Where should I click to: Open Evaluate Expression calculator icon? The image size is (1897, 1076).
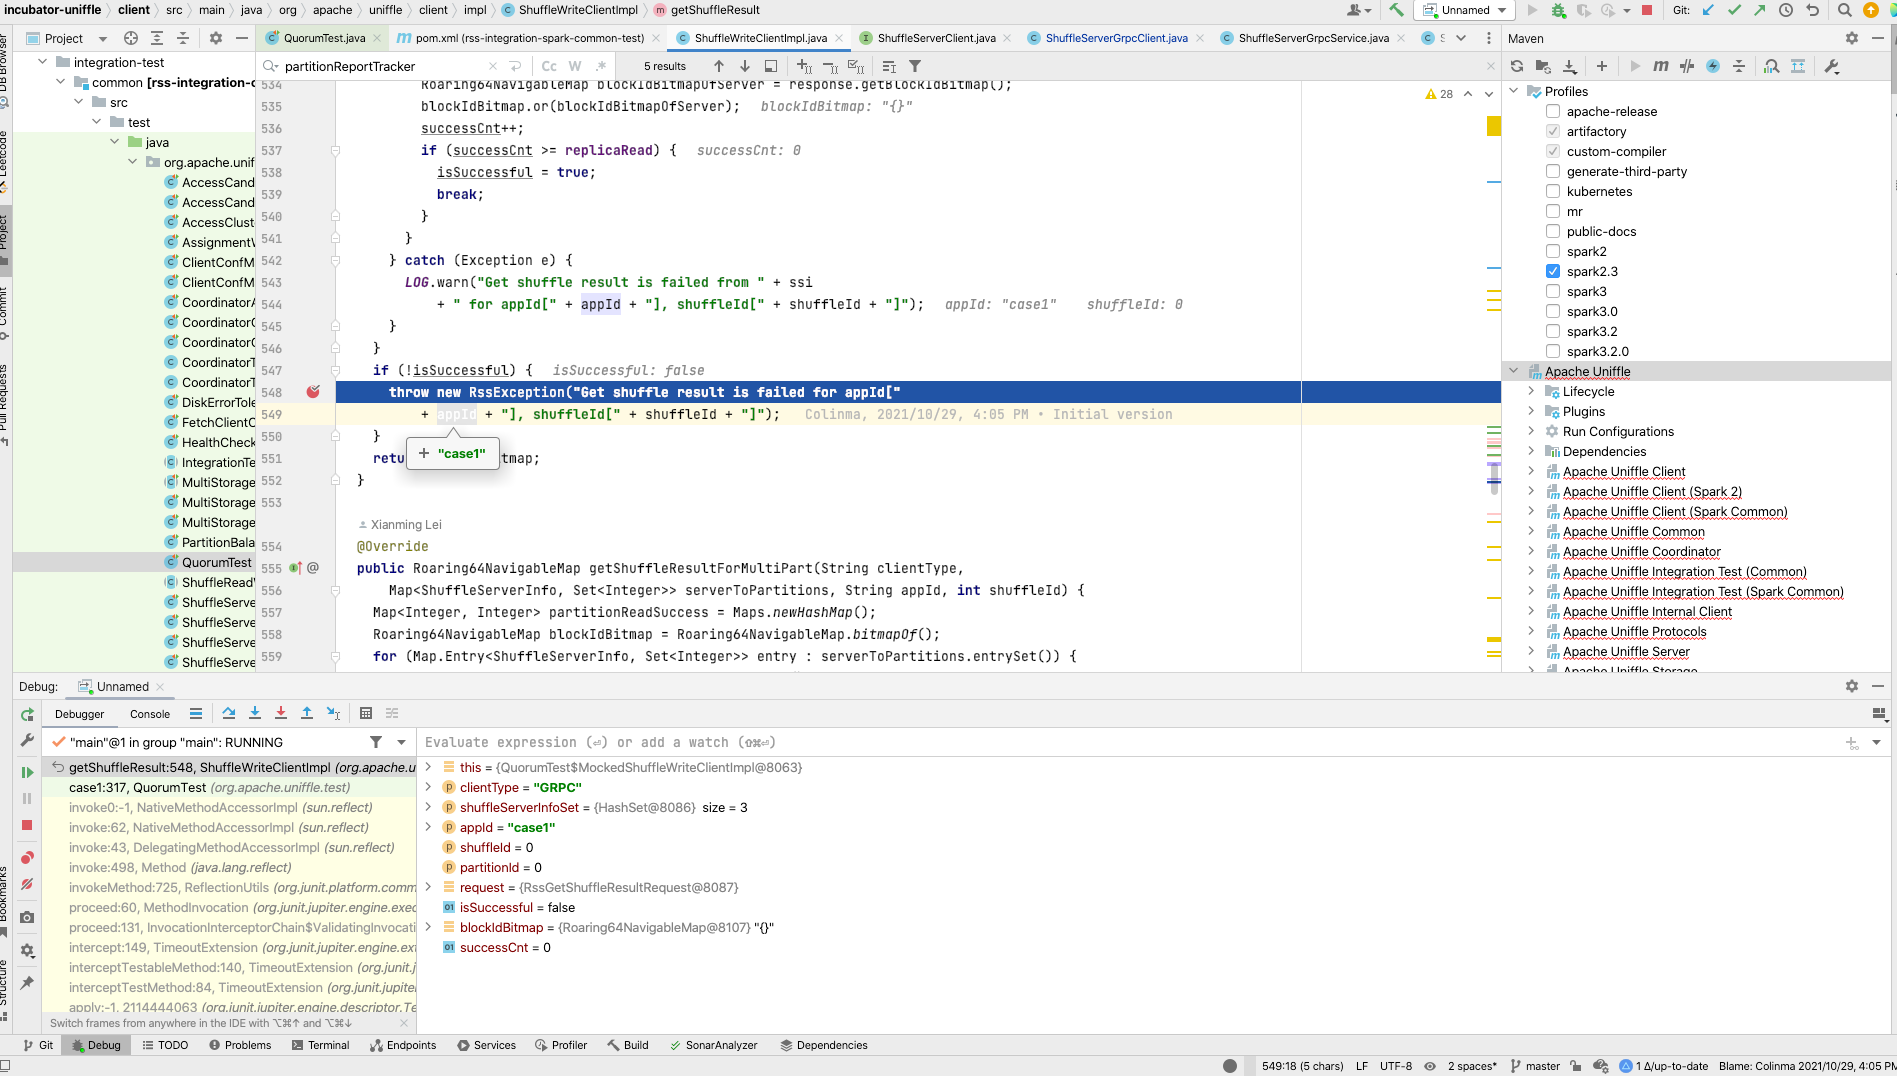click(x=366, y=713)
